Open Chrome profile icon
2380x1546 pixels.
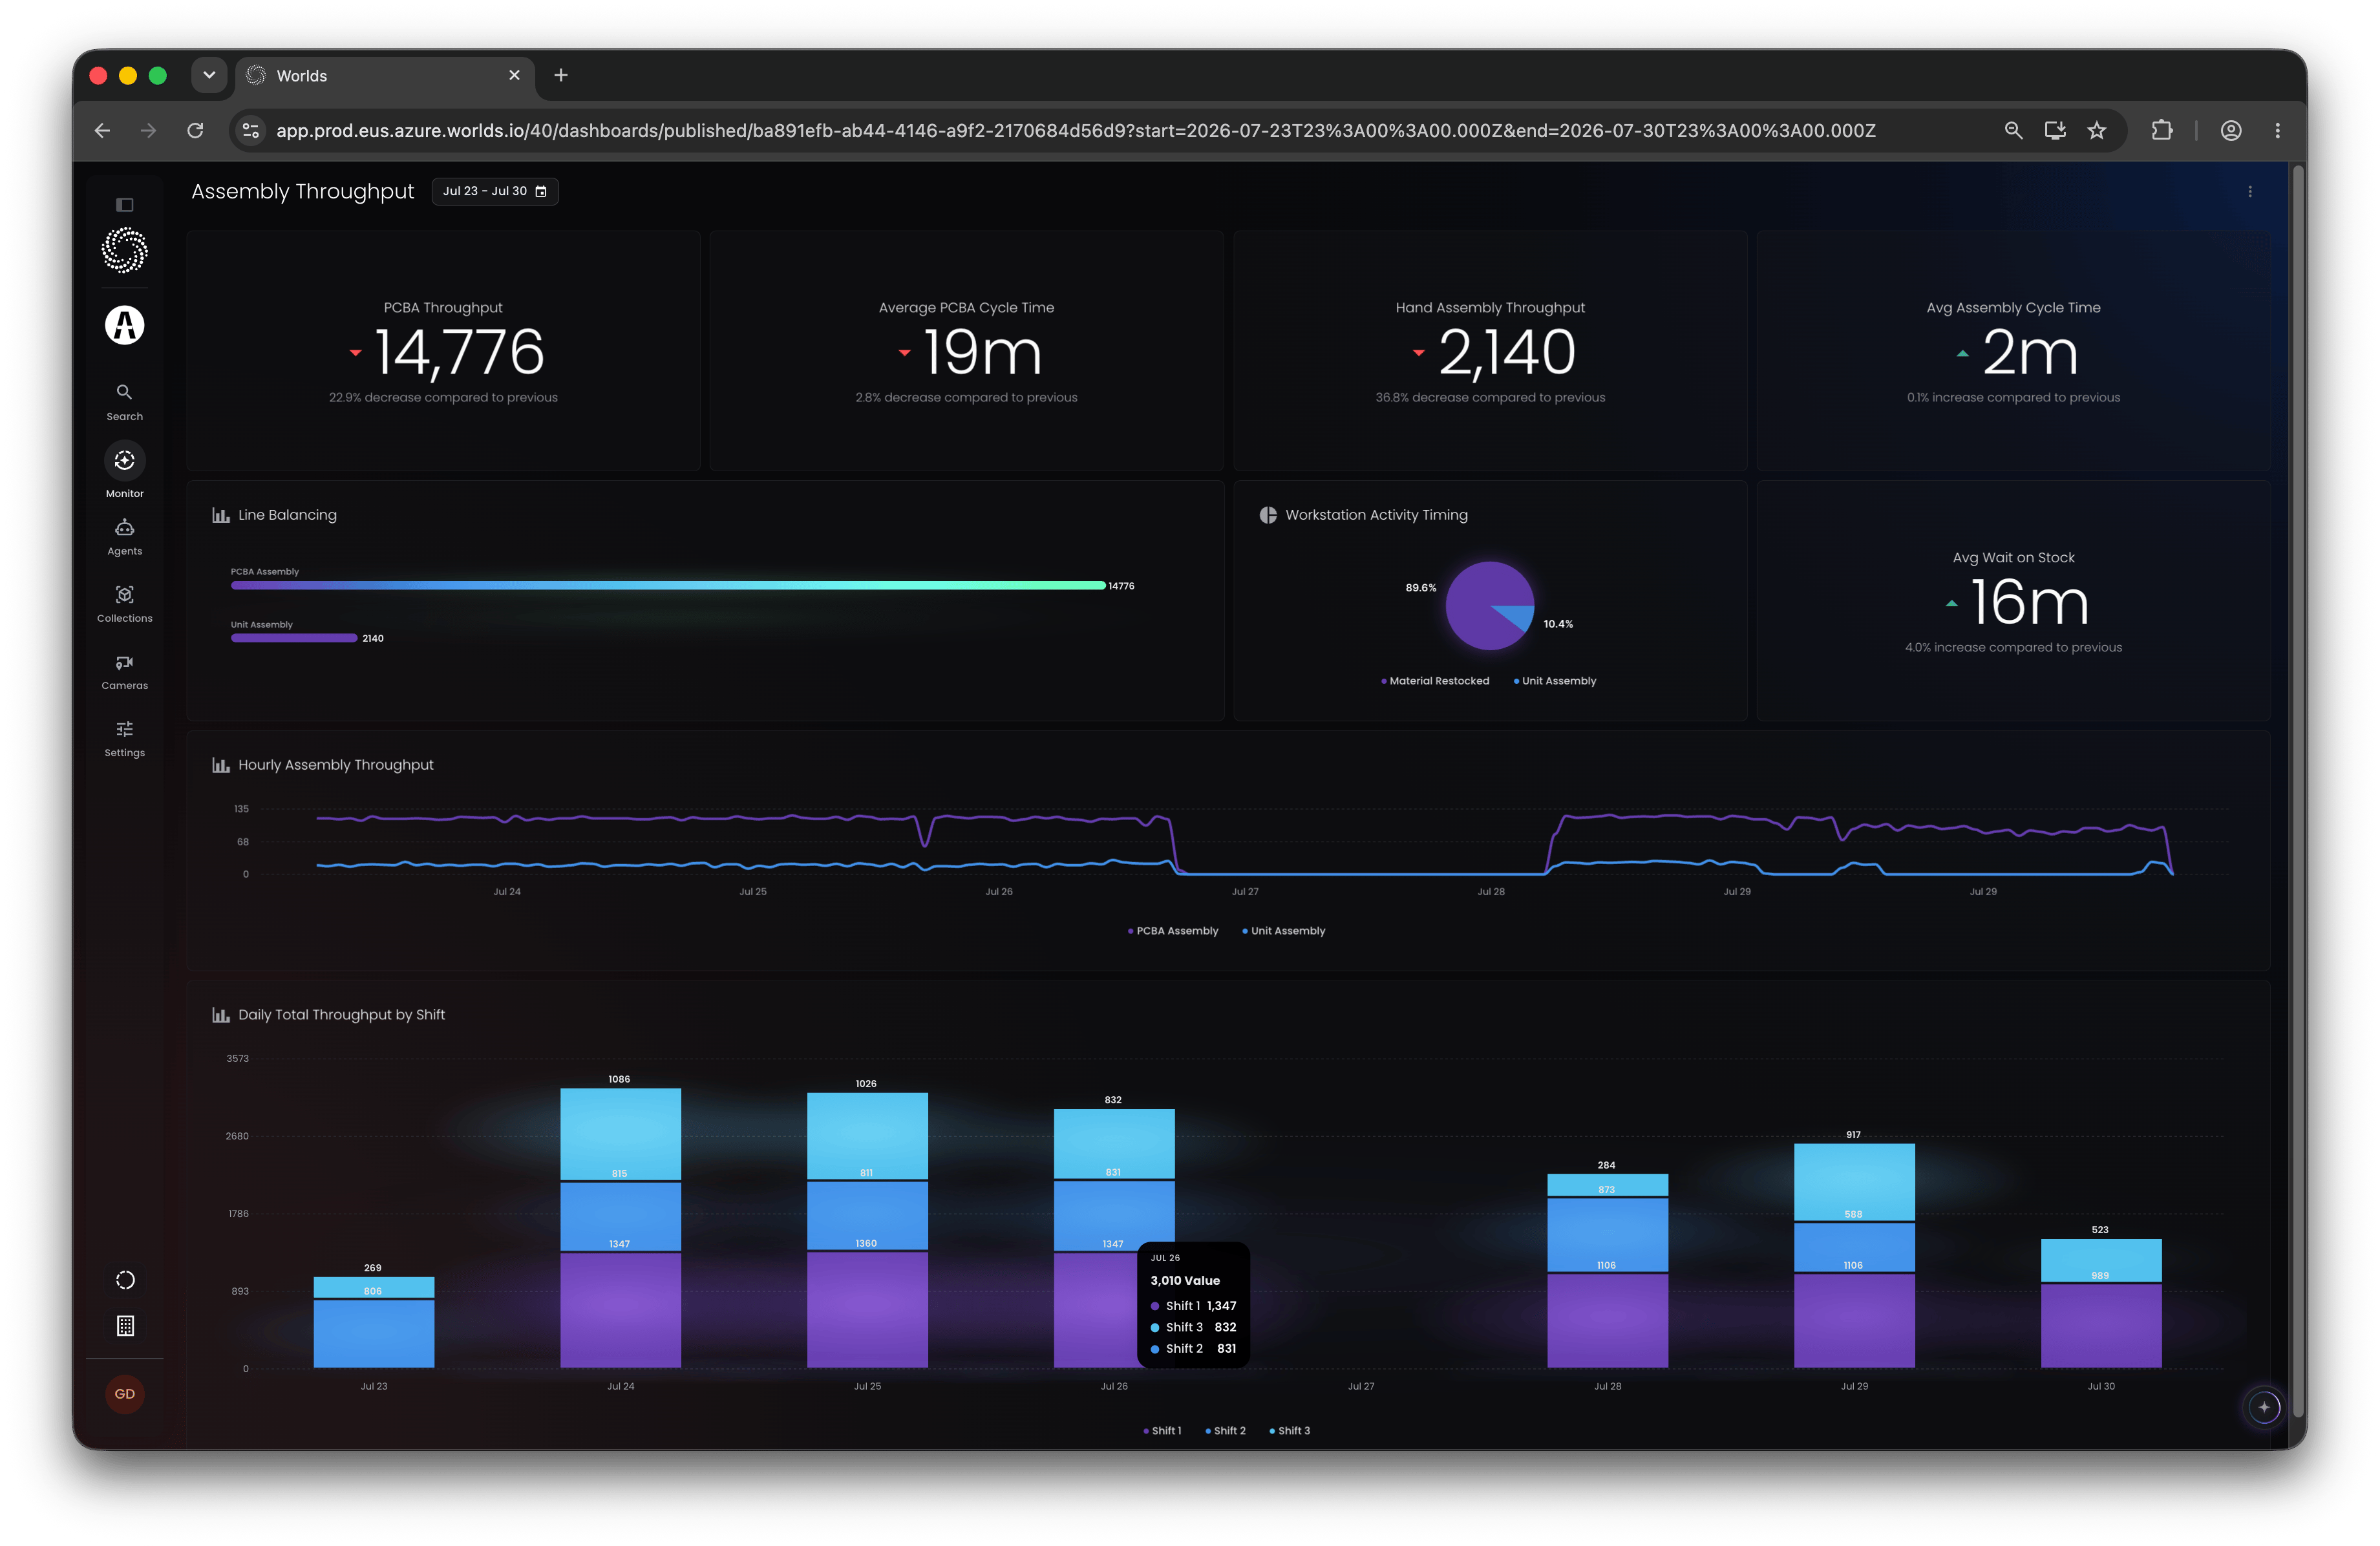coord(2231,131)
